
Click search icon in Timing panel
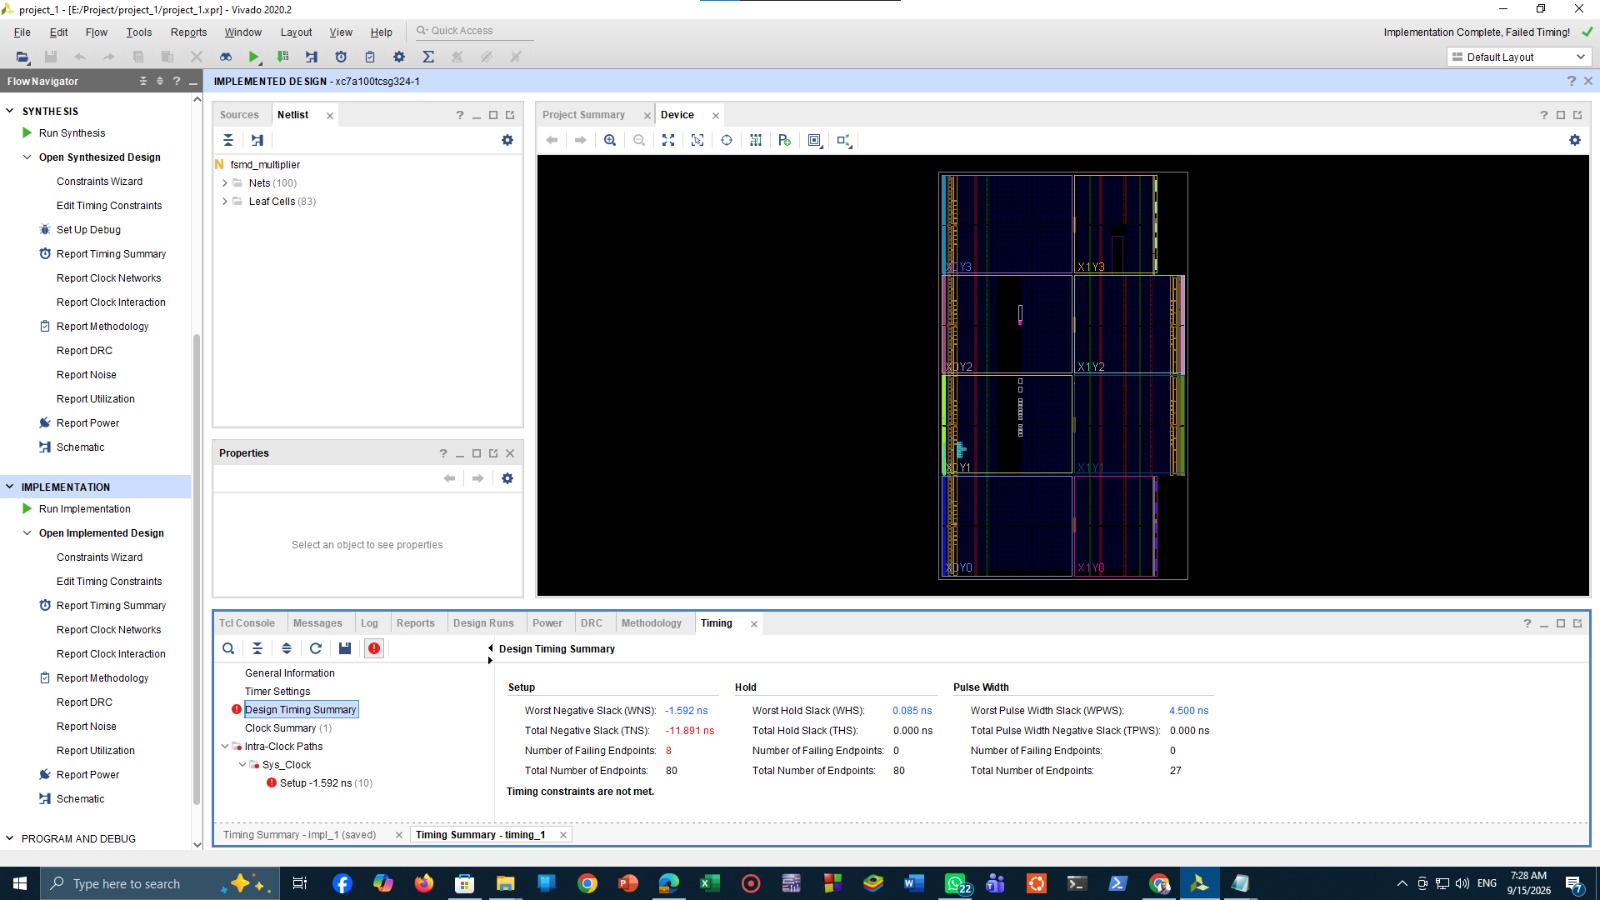coord(228,648)
